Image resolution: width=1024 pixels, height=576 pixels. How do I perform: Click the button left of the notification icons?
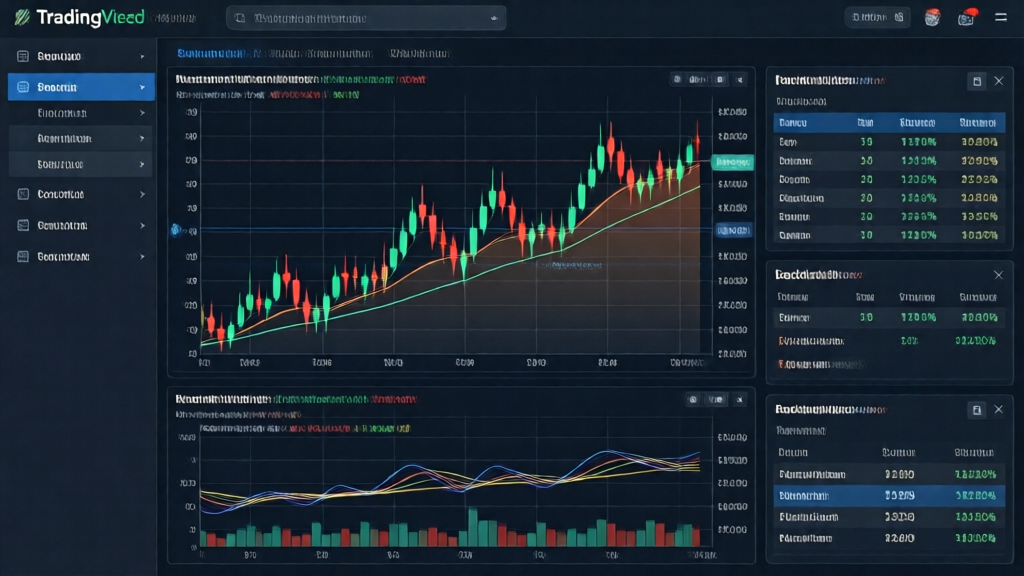(876, 17)
